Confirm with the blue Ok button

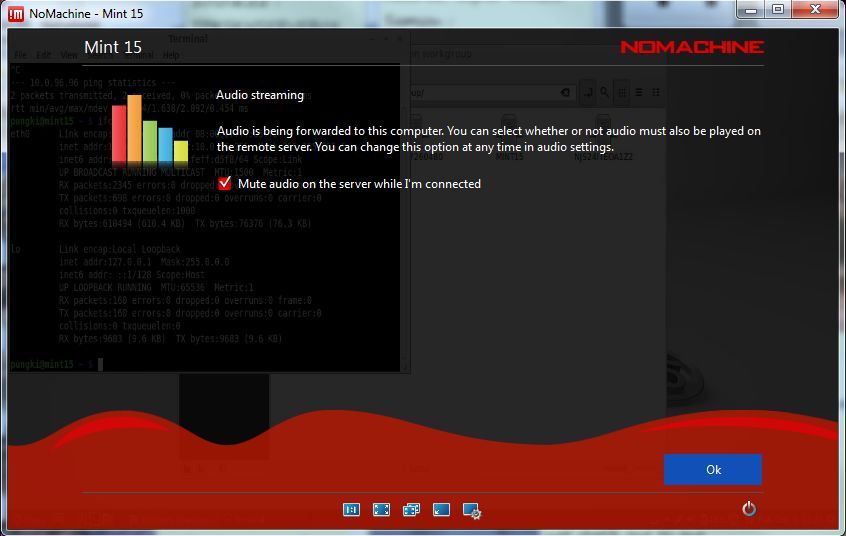tap(713, 470)
